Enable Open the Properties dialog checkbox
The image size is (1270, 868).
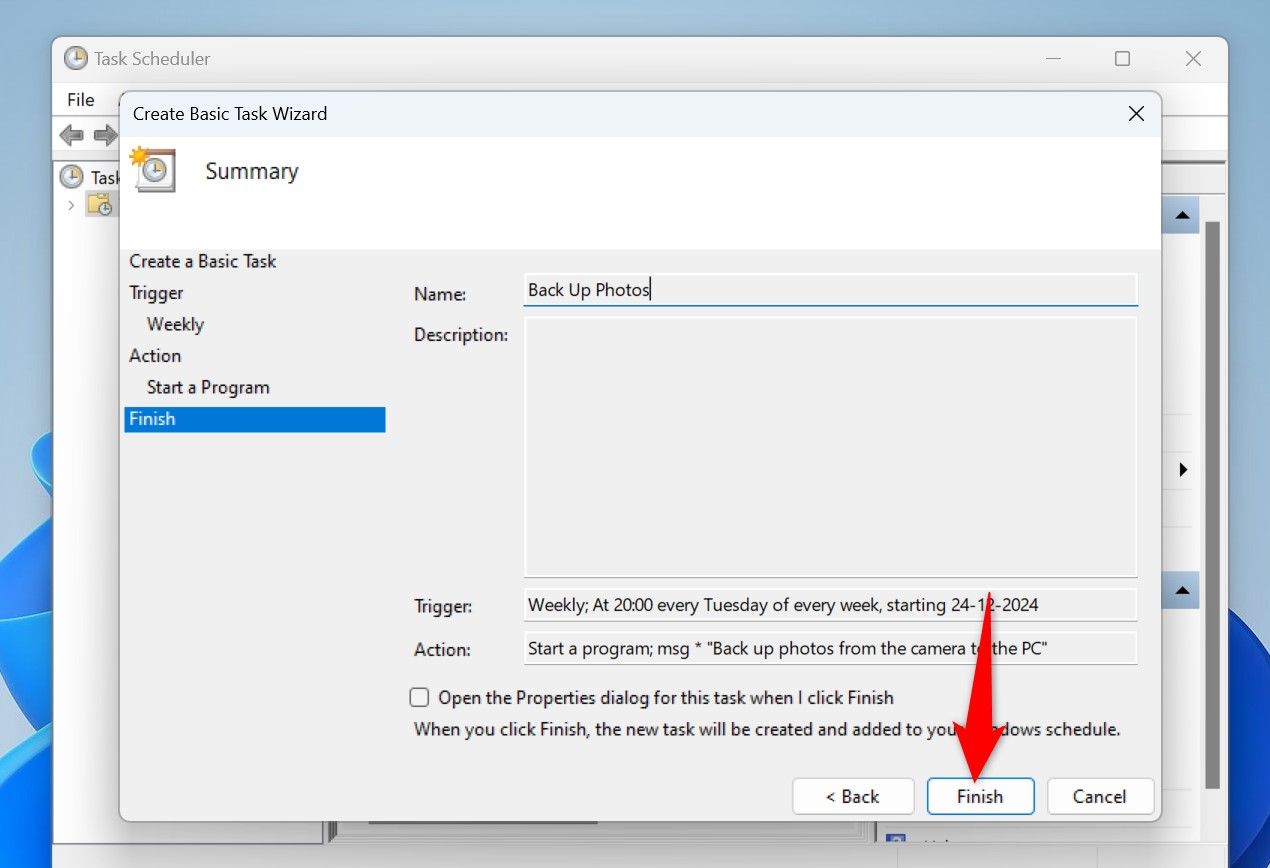pyautogui.click(x=420, y=698)
